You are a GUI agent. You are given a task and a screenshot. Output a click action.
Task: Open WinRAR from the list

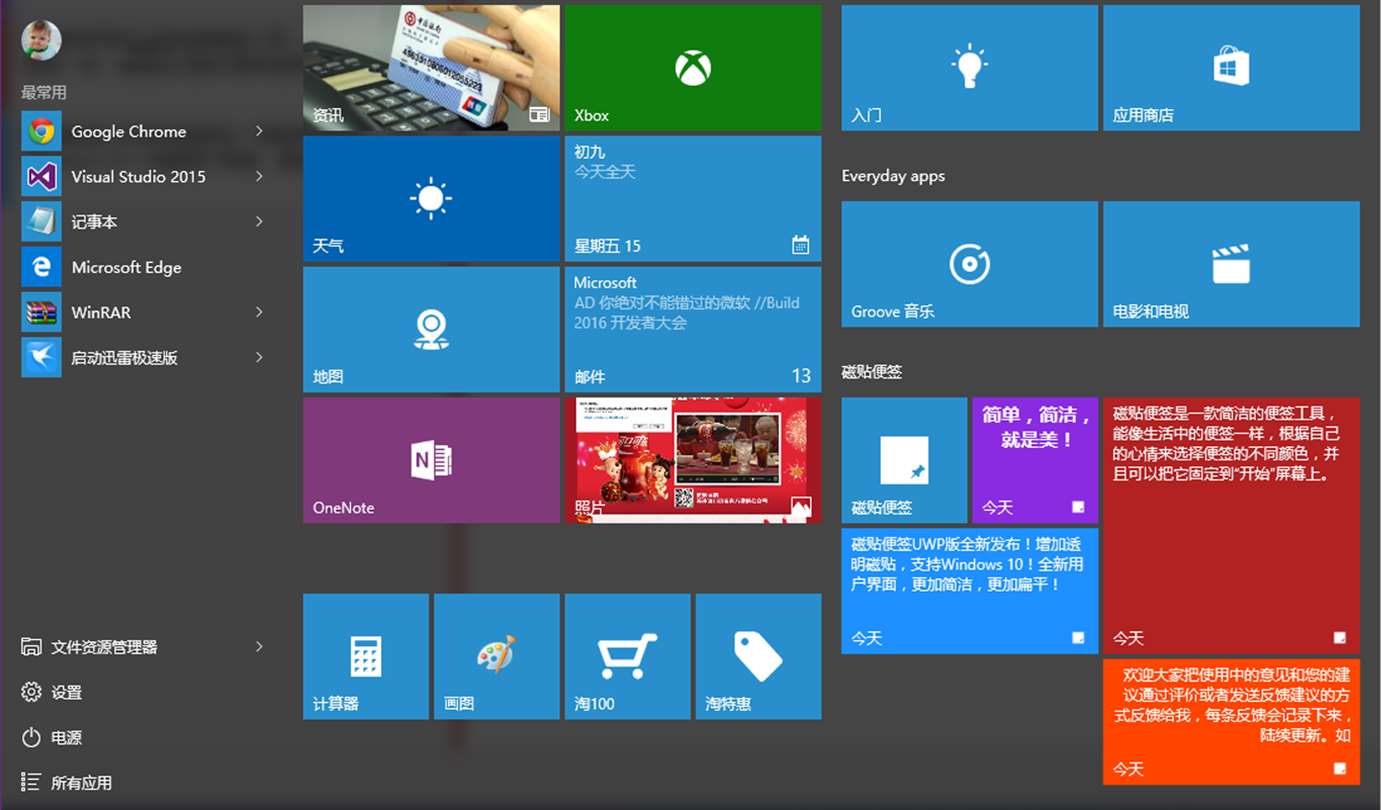pyautogui.click(x=145, y=312)
